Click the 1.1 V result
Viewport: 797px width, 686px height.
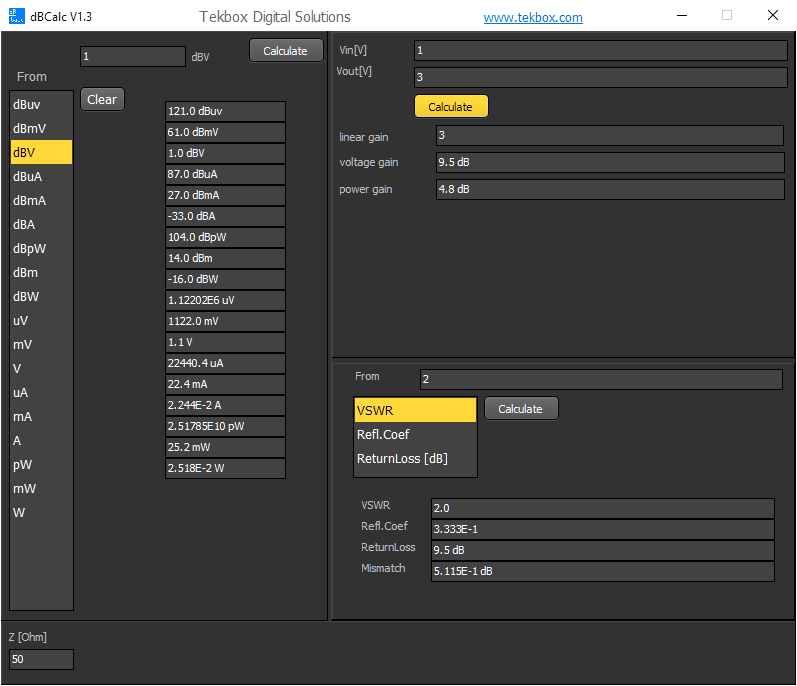click(225, 342)
